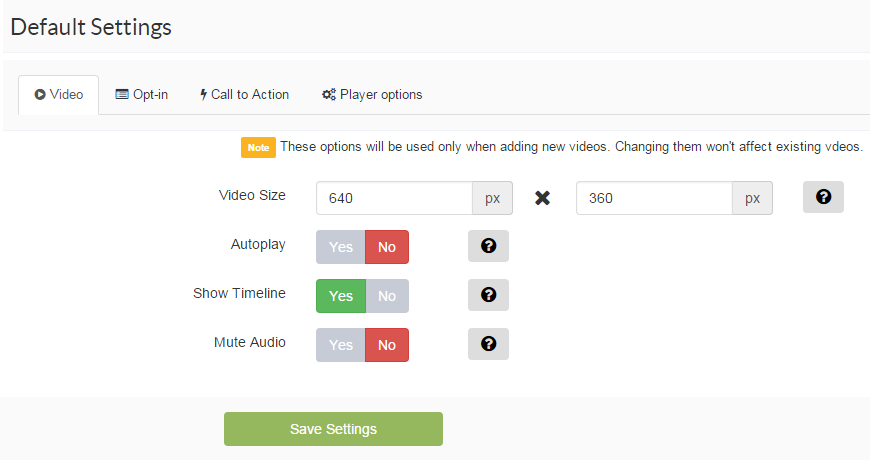Click the orange Note badge
The height and width of the screenshot is (460, 870).
click(x=258, y=147)
